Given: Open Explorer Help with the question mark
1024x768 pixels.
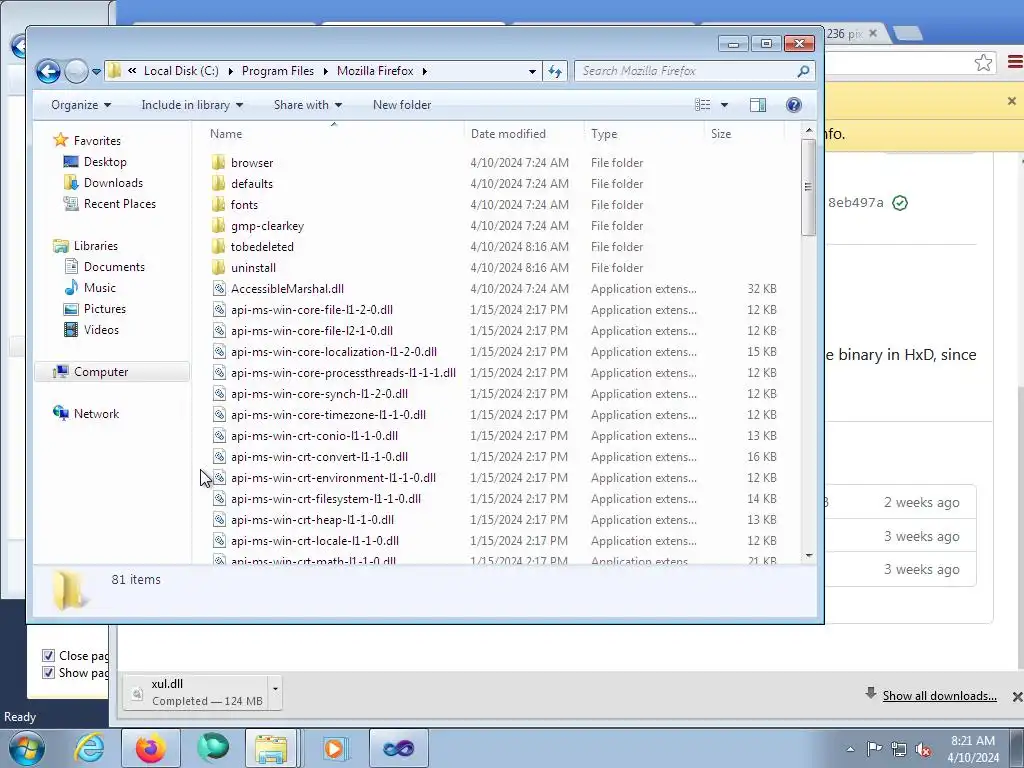Looking at the screenshot, I should 793,105.
